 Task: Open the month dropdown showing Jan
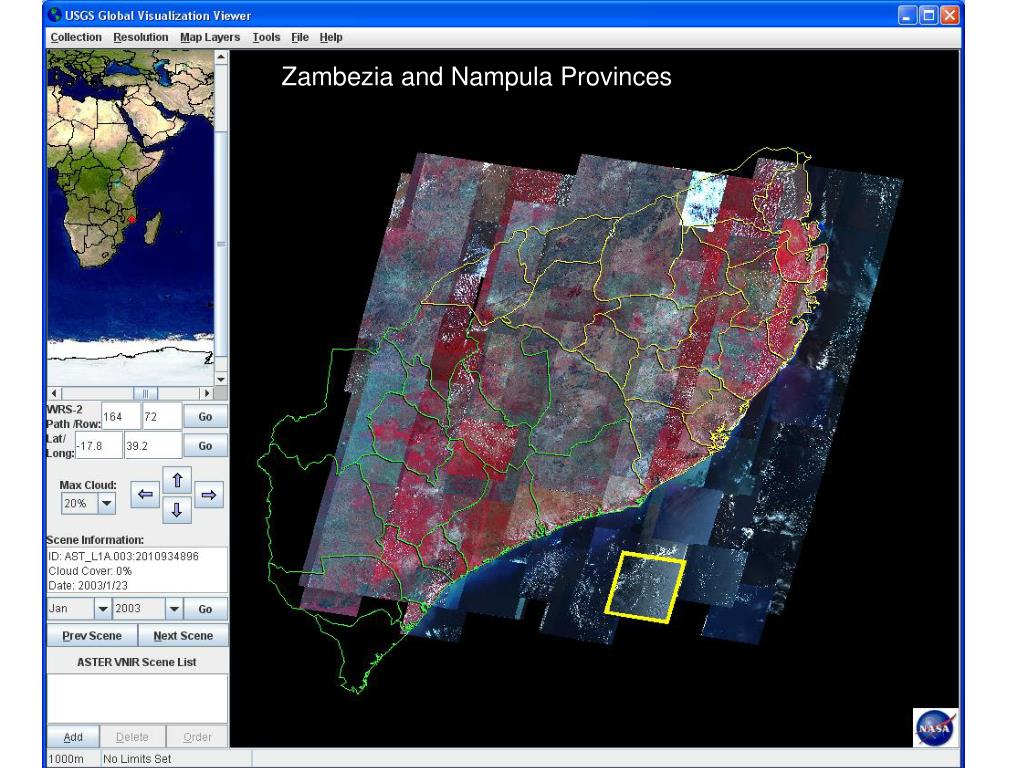[x=103, y=609]
